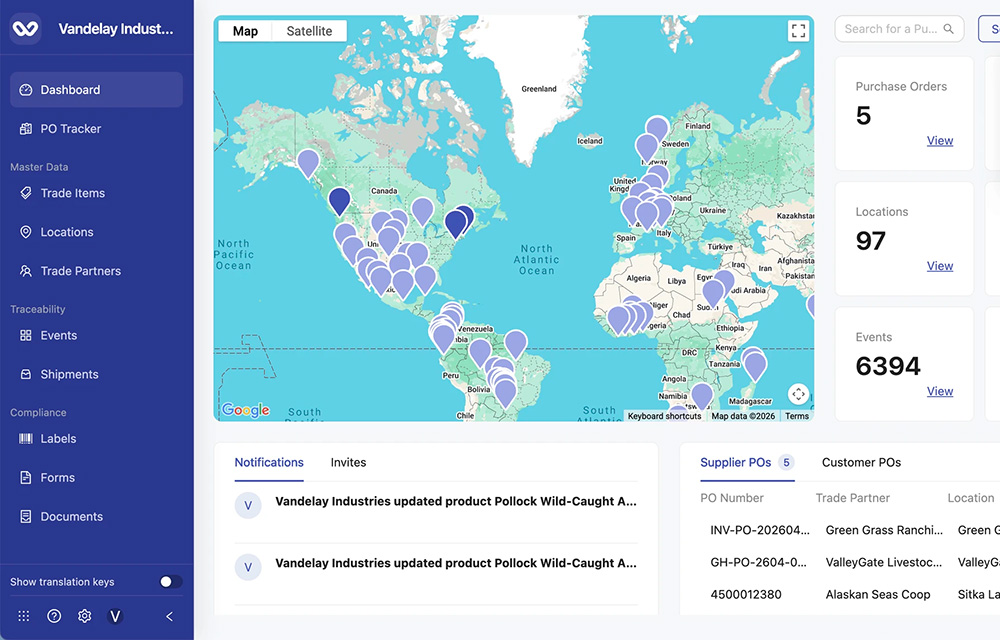Toggle fullscreen map view
1000x640 pixels.
[x=798, y=31]
